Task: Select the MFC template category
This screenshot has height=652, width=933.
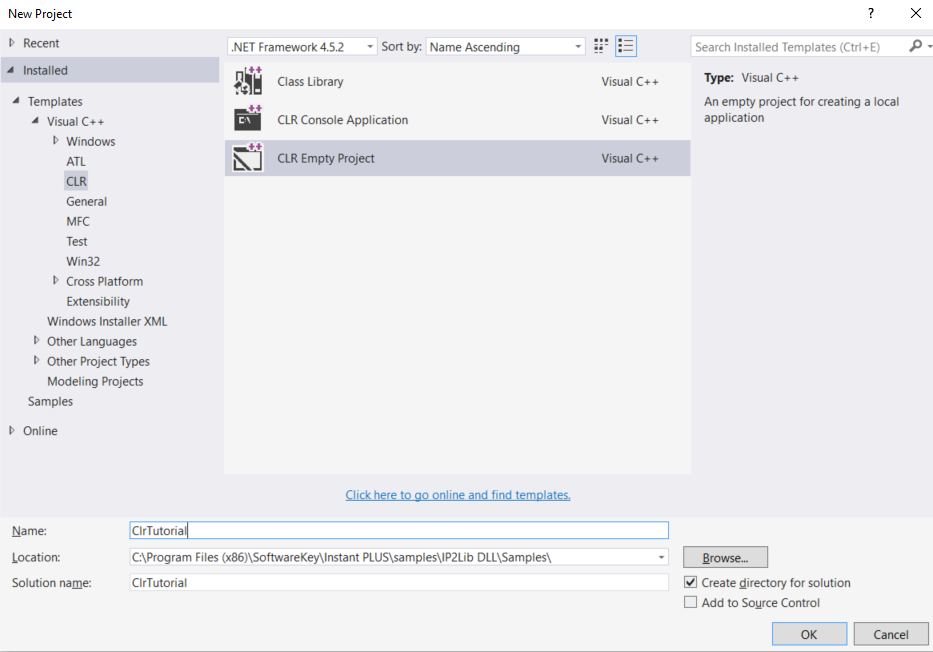Action: (x=78, y=221)
